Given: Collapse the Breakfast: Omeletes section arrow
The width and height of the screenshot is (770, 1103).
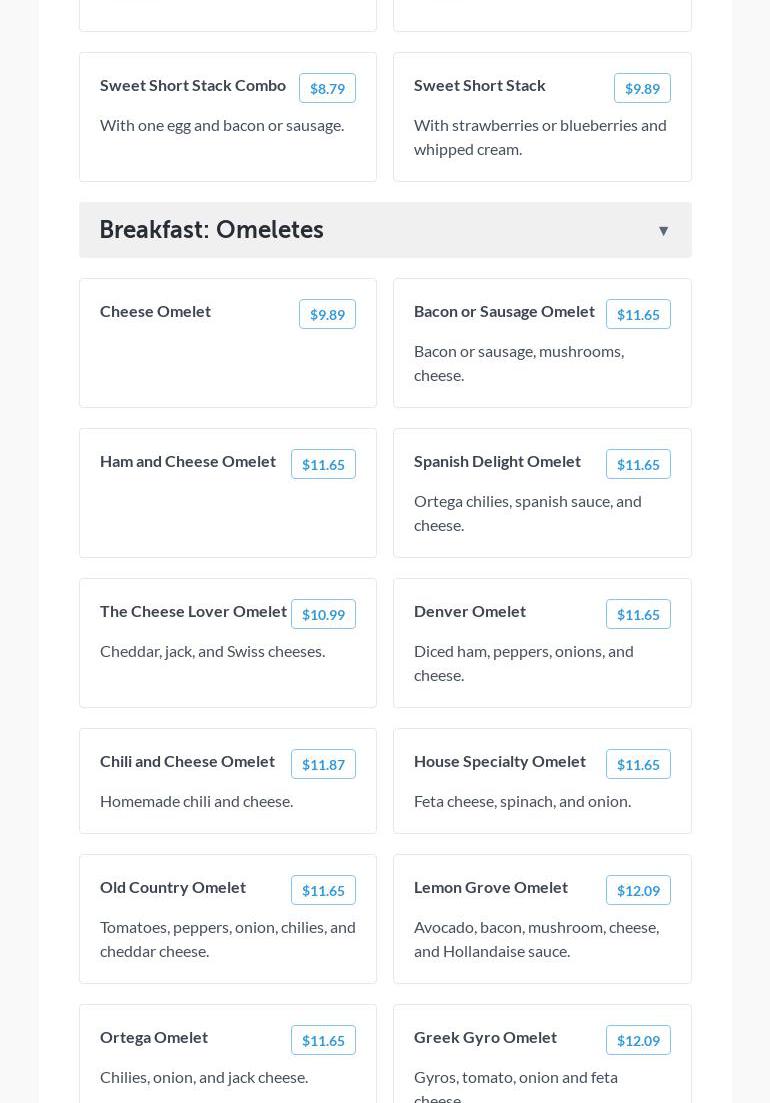Looking at the screenshot, I should (663, 231).
